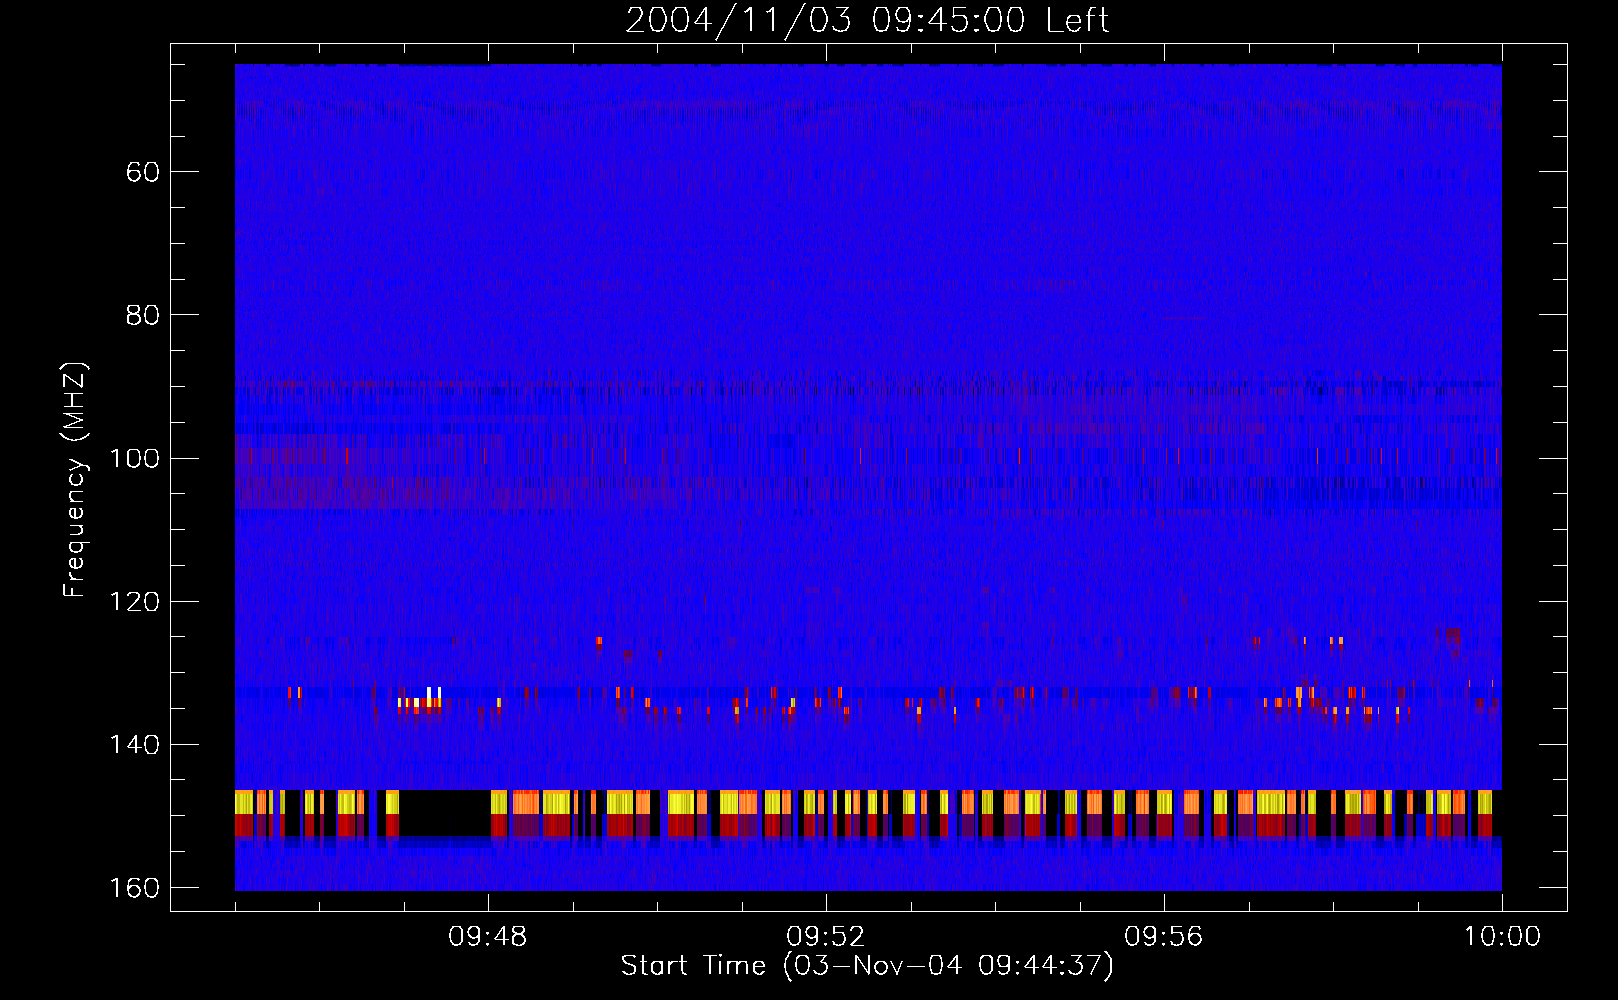The height and width of the screenshot is (1000, 1618).
Task: Click the 09:52 time tick label
Action: (x=826, y=937)
